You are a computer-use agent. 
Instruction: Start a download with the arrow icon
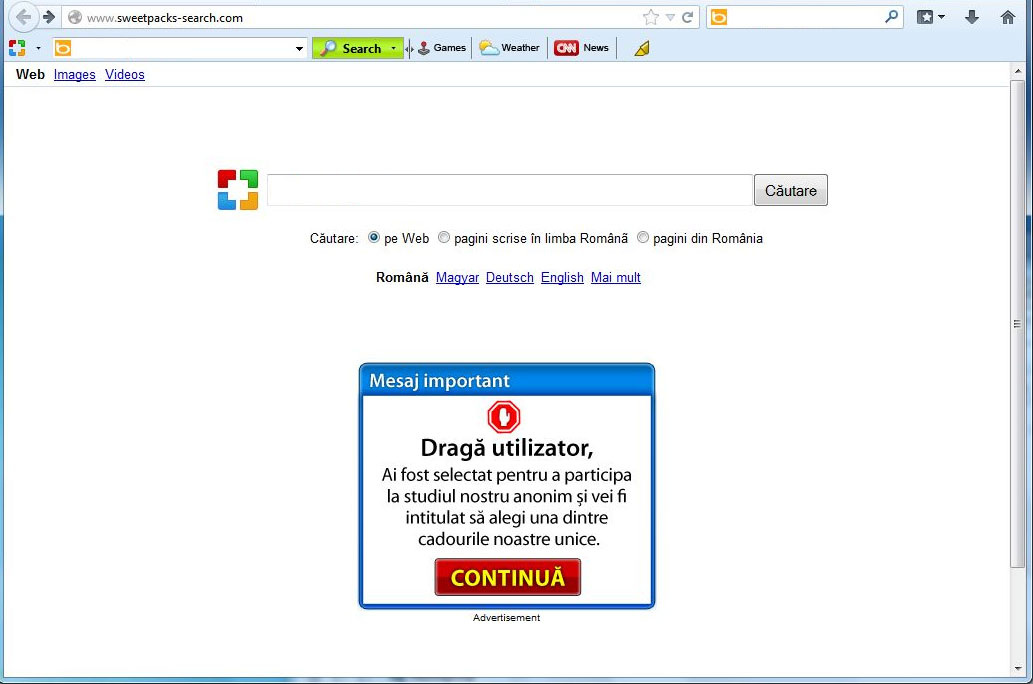pos(972,17)
